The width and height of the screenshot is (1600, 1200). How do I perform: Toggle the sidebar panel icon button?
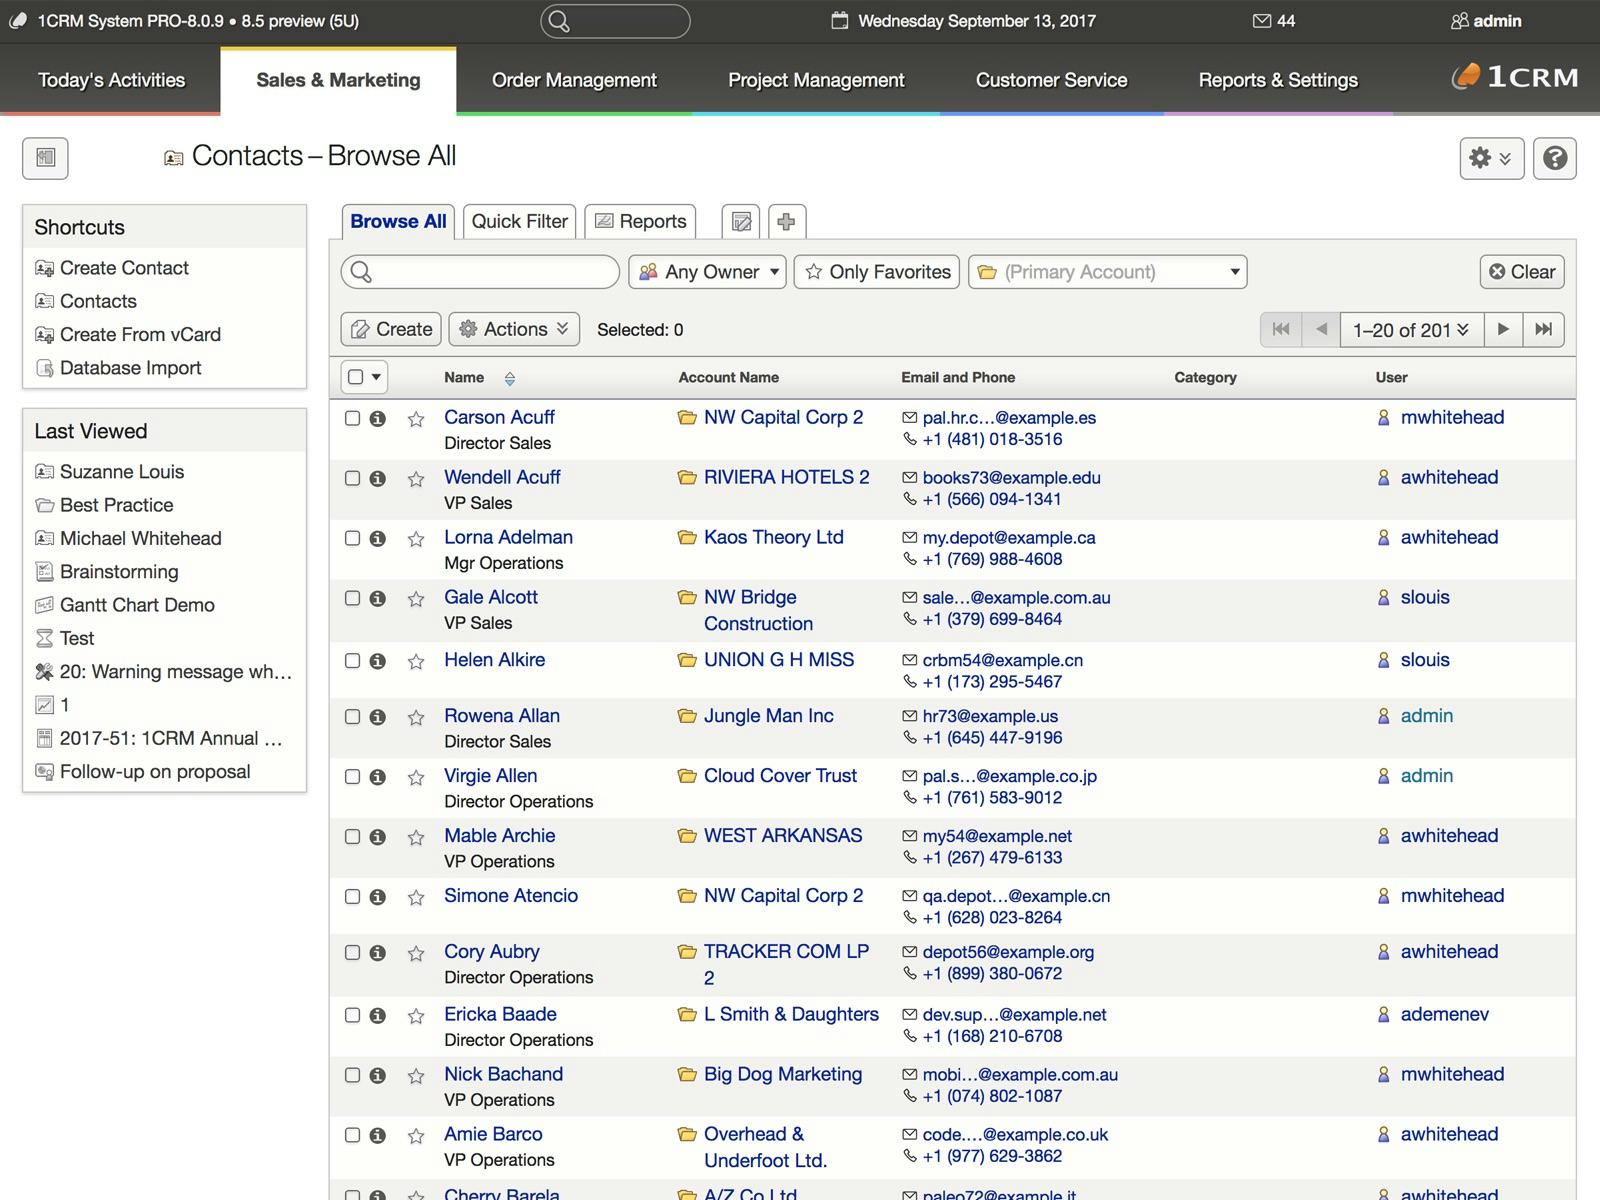[45, 158]
